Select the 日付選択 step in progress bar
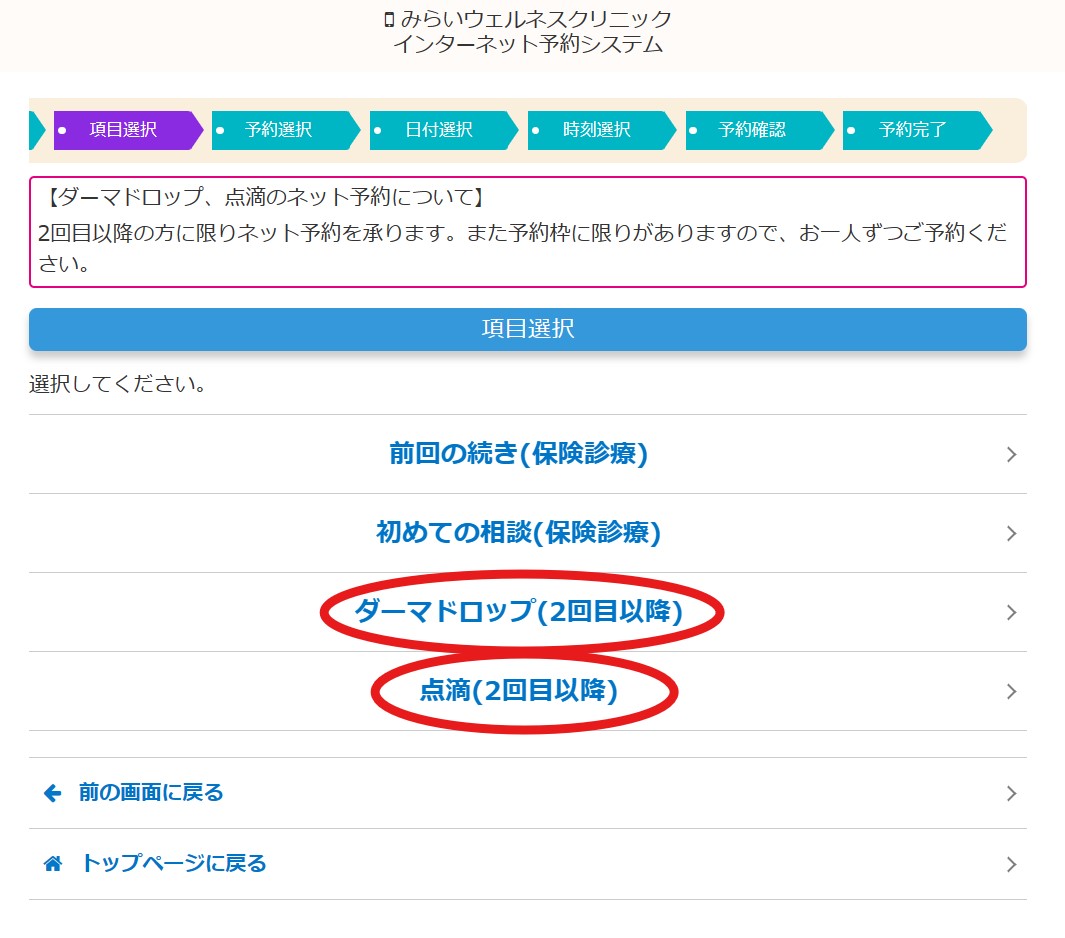Image resolution: width=1065 pixels, height=938 pixels. point(444,130)
